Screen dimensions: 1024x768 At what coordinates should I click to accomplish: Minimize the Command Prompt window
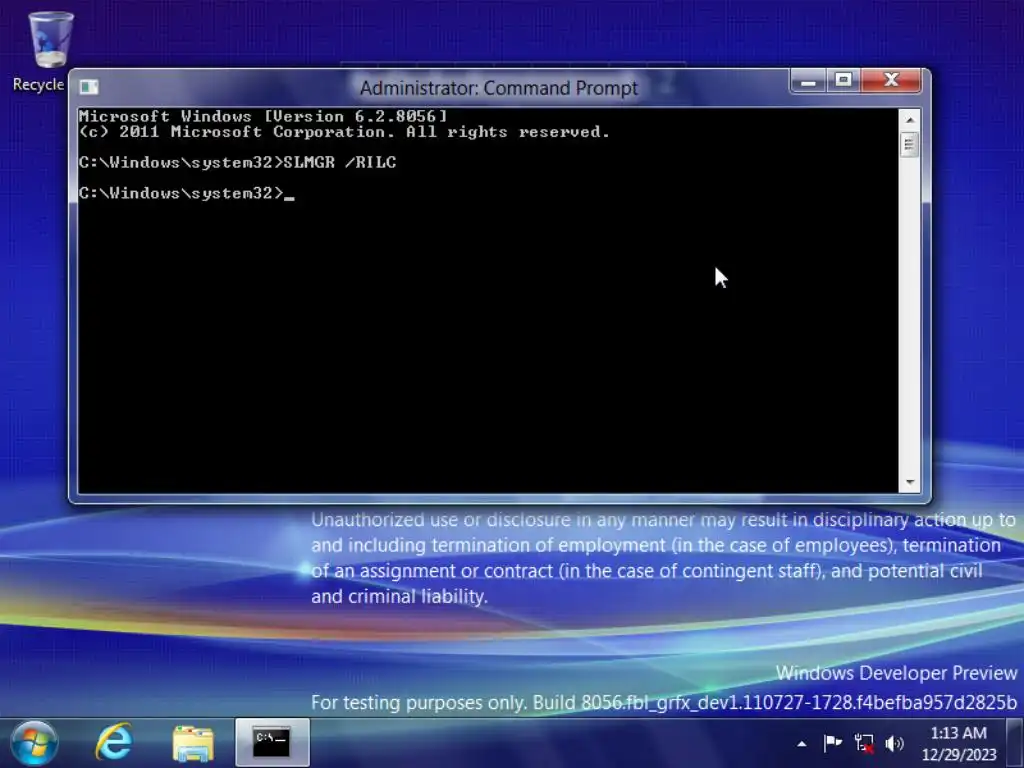(808, 82)
